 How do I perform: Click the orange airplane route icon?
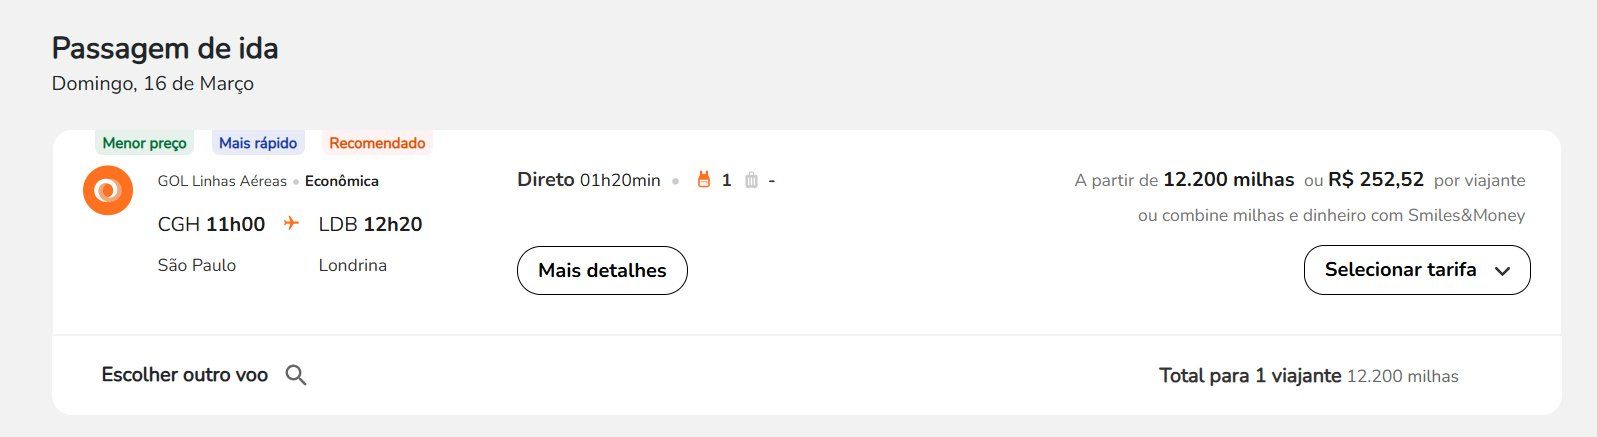(x=291, y=223)
